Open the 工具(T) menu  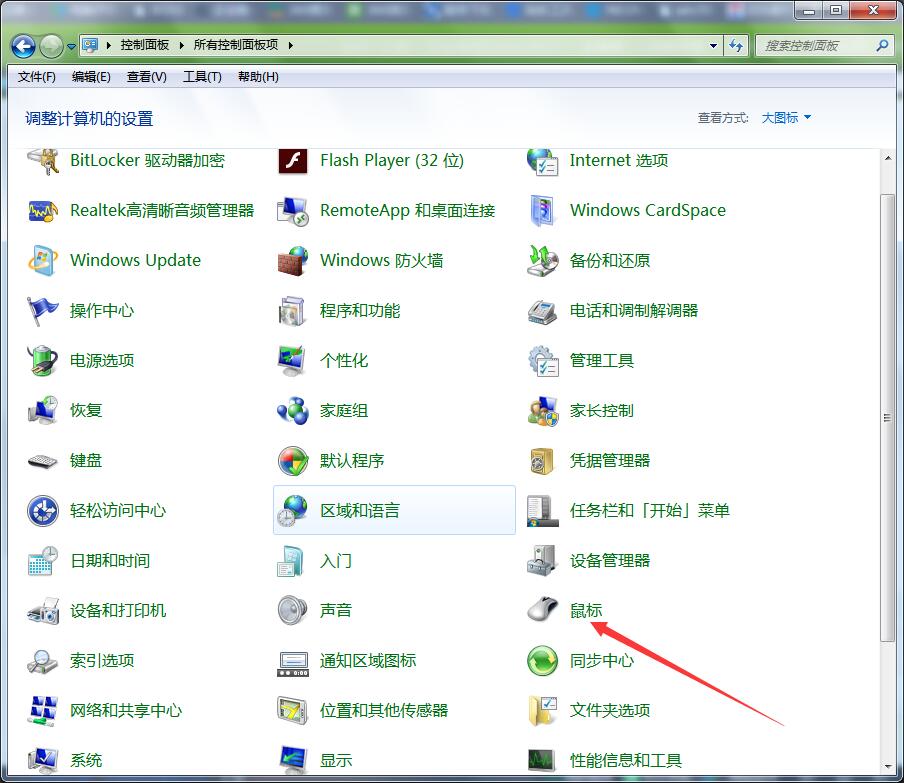click(x=202, y=77)
